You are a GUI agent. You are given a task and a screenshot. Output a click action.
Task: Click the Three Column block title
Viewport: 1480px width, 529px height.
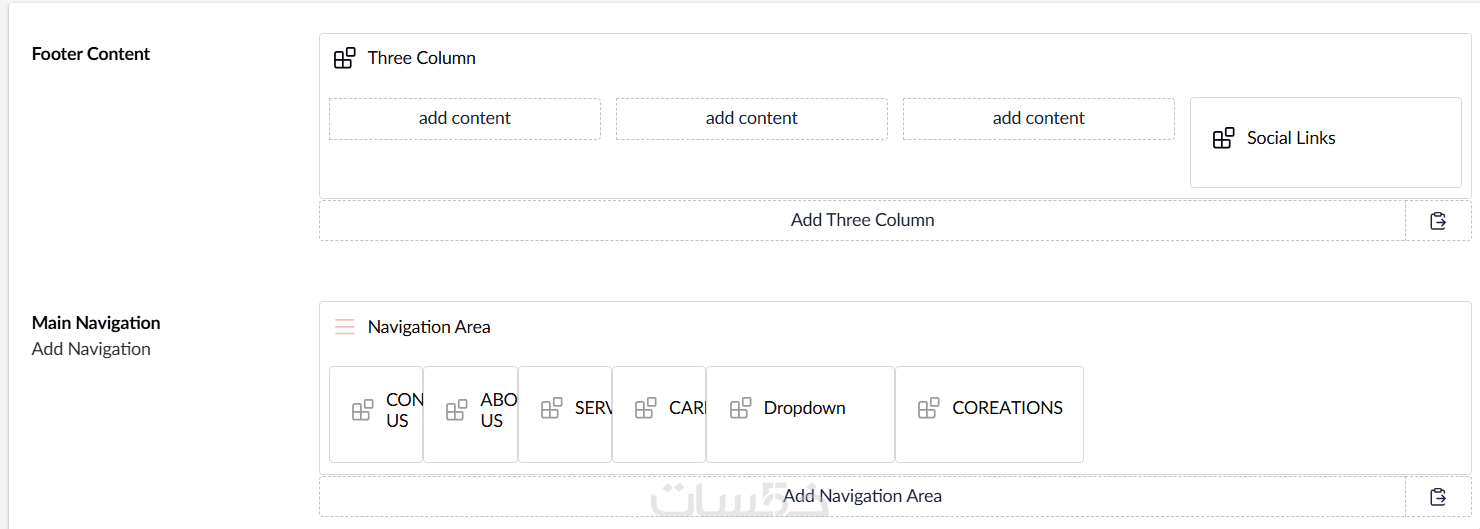click(x=422, y=58)
